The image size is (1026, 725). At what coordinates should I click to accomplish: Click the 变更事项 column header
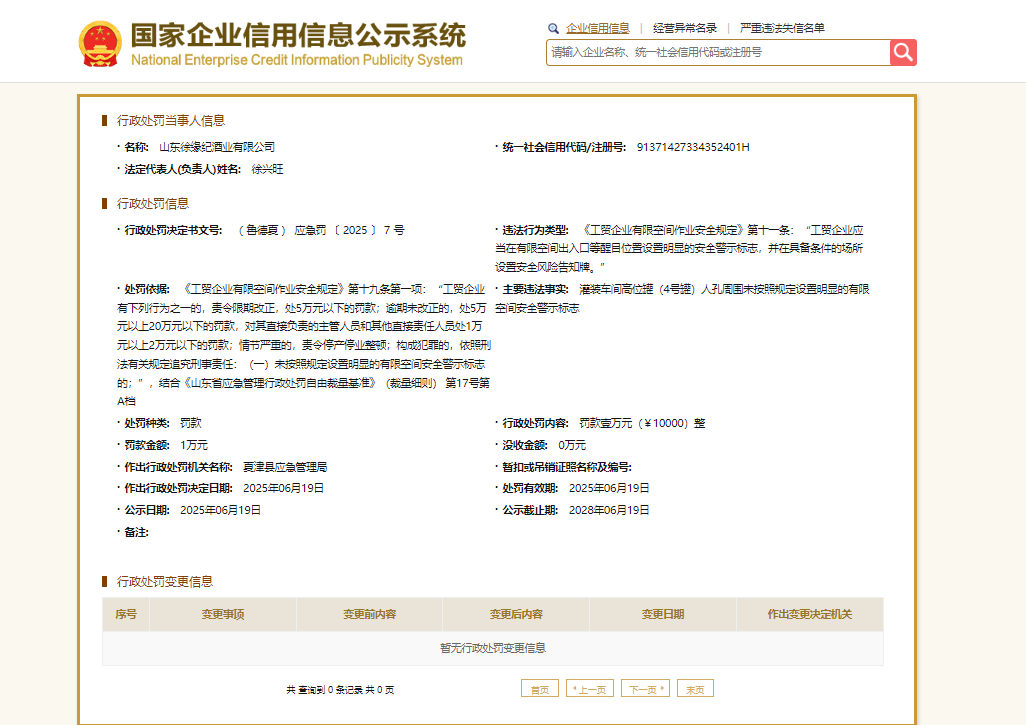coord(223,614)
